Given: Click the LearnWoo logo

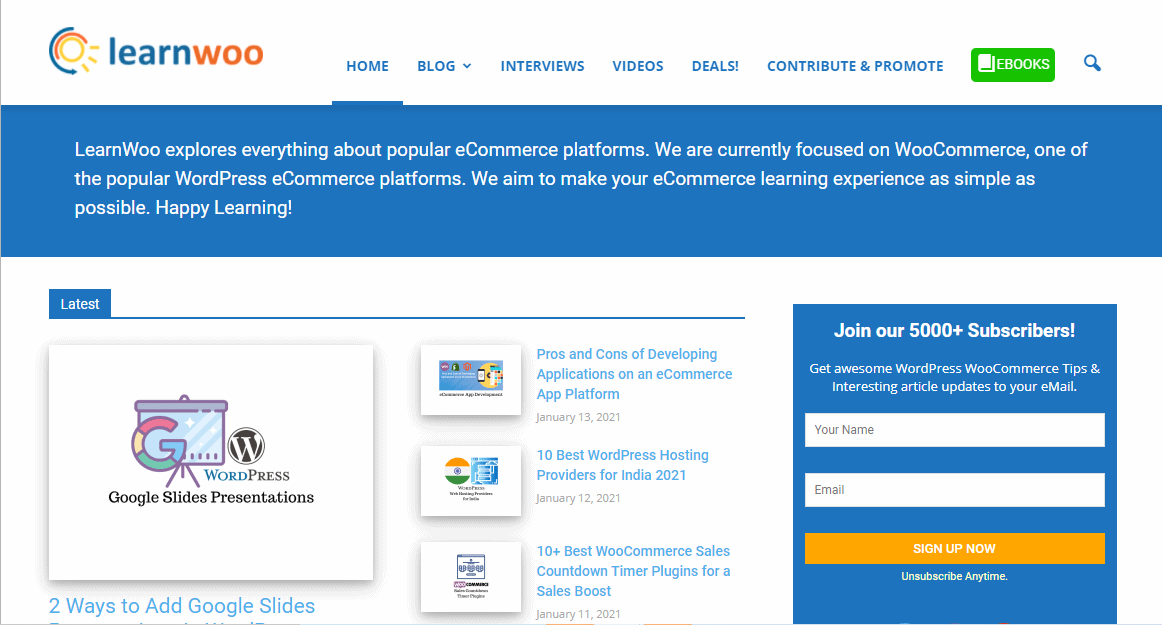Looking at the screenshot, I should [x=155, y=50].
